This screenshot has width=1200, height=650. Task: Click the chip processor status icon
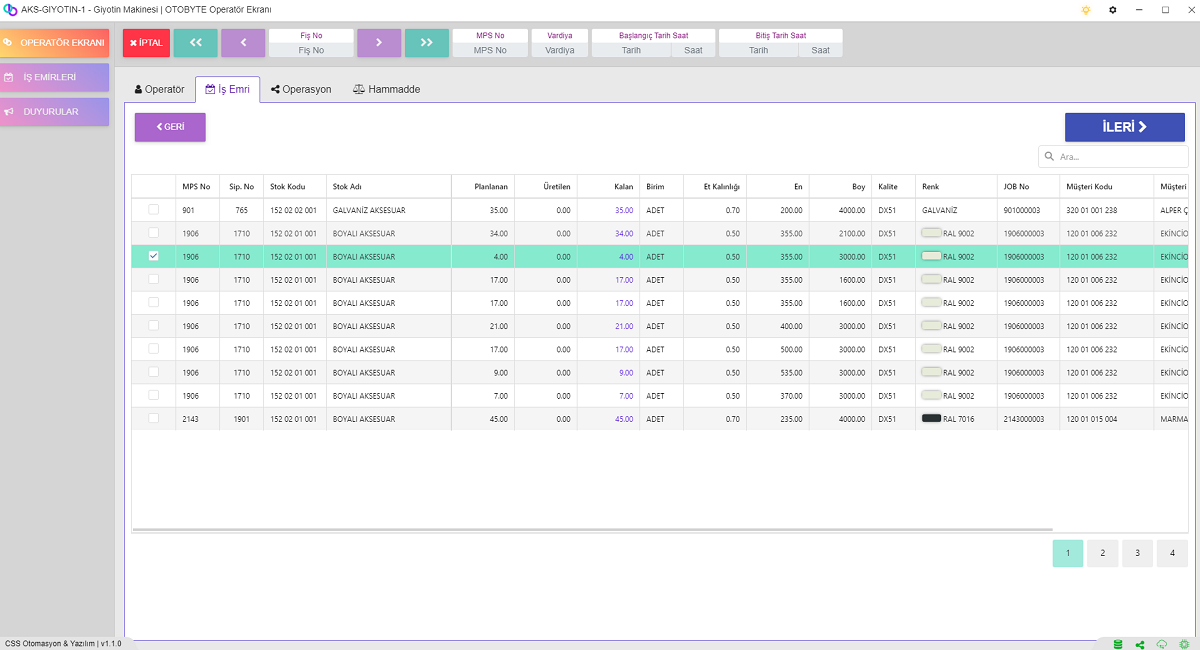point(1184,644)
